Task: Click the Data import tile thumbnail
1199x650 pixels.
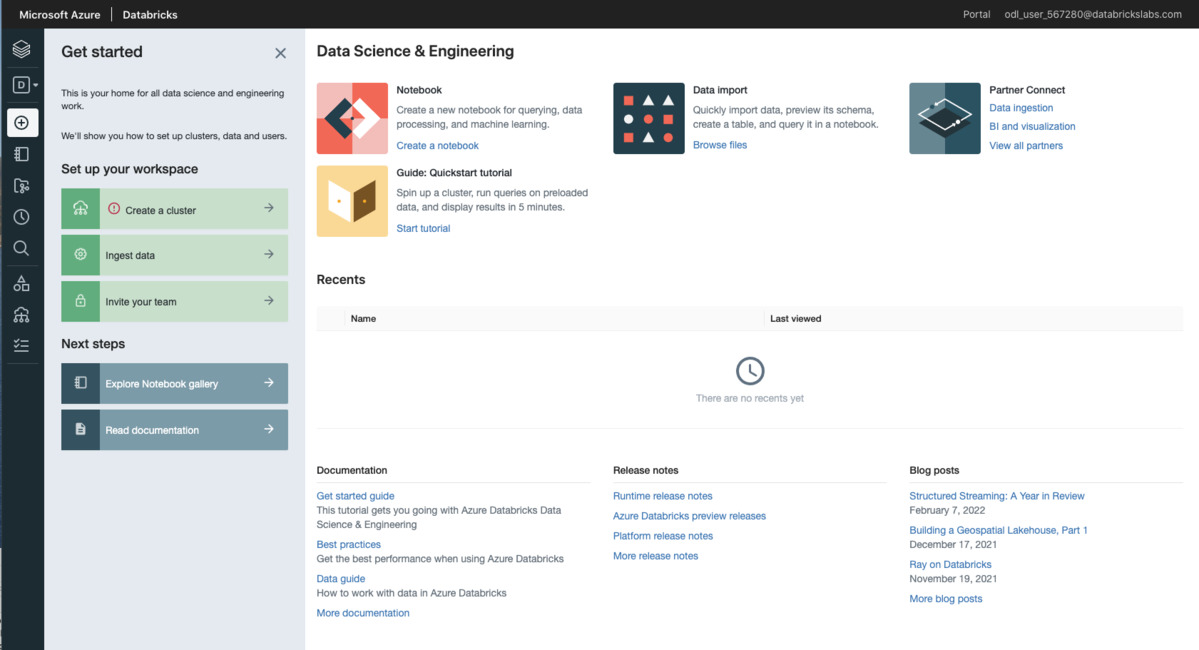Action: 648,119
